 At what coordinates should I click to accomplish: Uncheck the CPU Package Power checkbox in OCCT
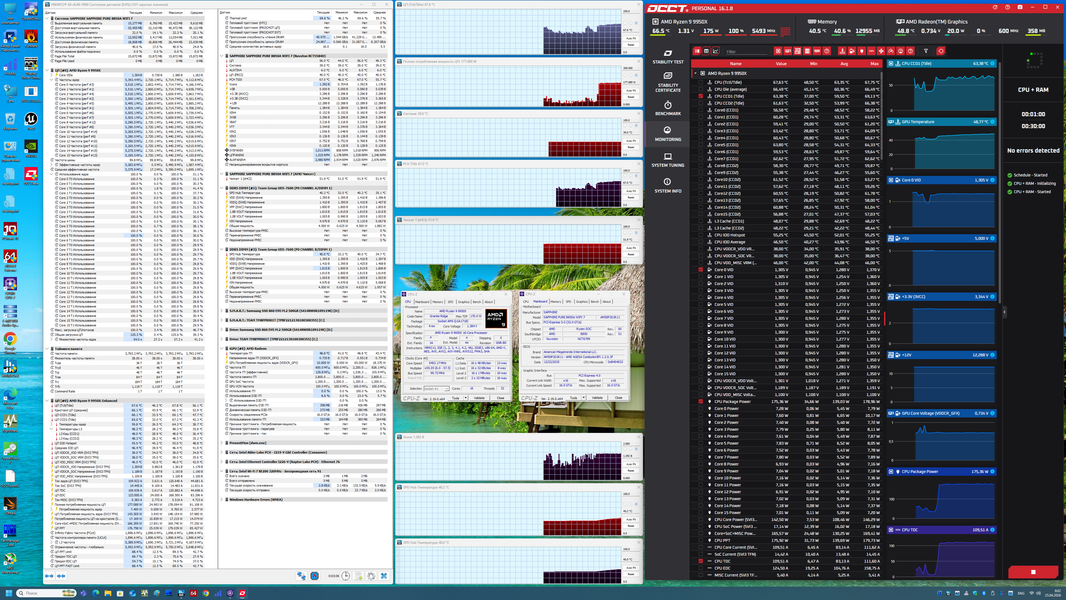pyautogui.click(x=701, y=402)
